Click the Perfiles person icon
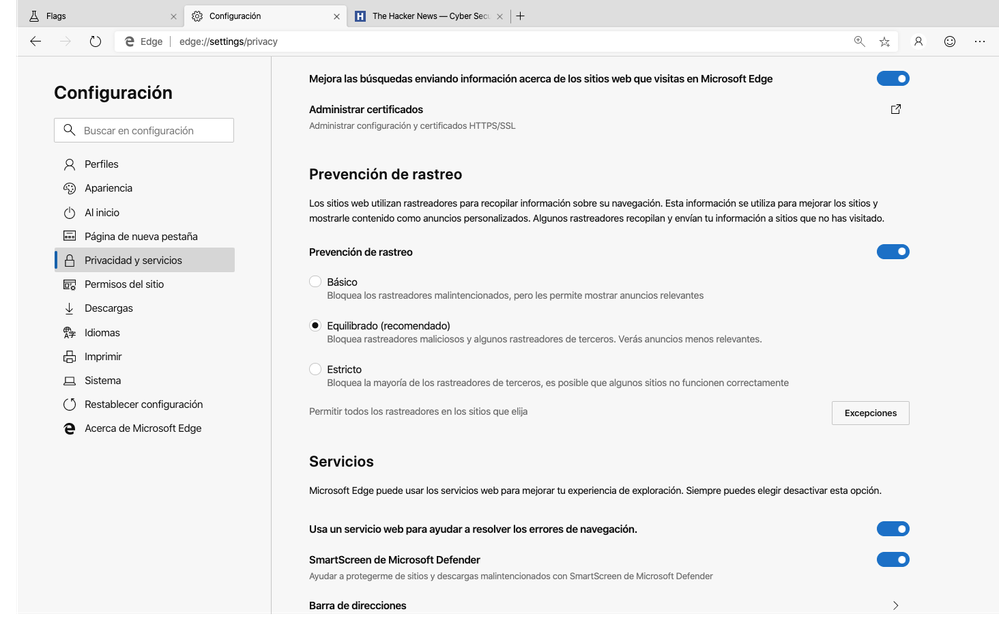The height and width of the screenshot is (633, 999). tap(69, 164)
